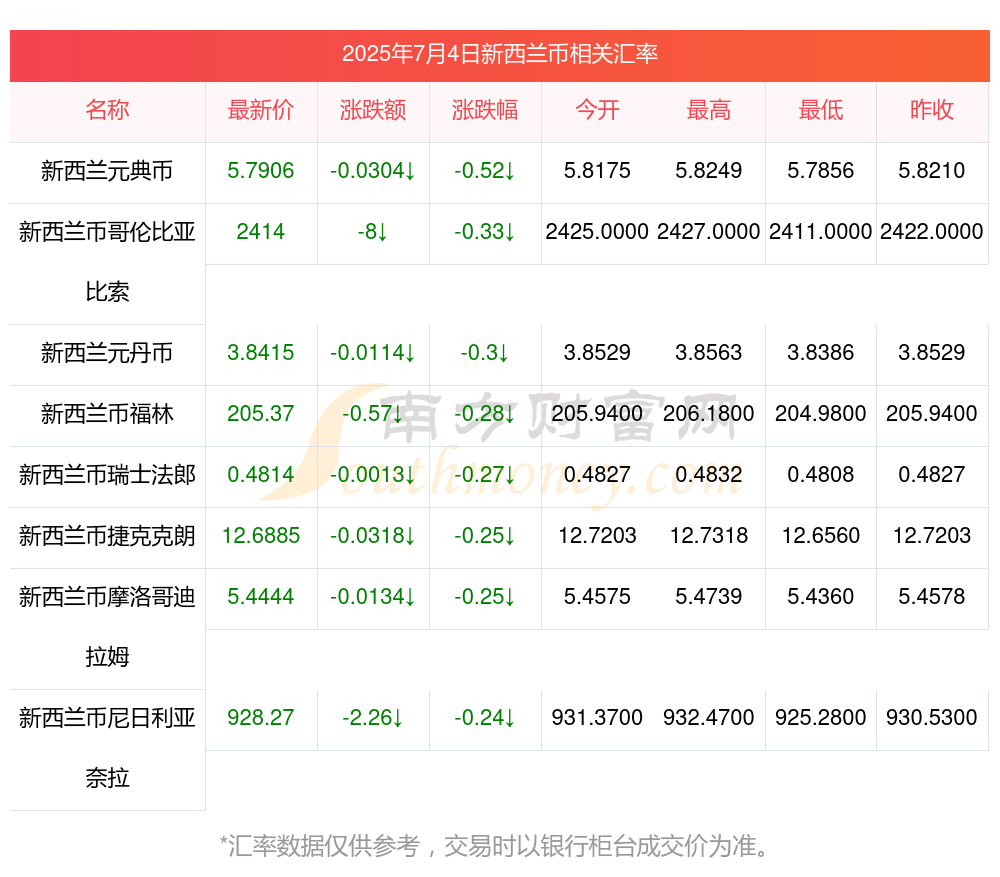The image size is (1000, 877).
Task: Select the 名称 column header
Action: click(107, 110)
